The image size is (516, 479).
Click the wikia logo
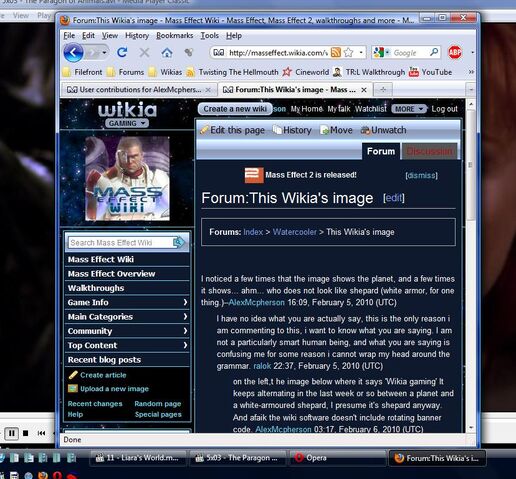127,110
